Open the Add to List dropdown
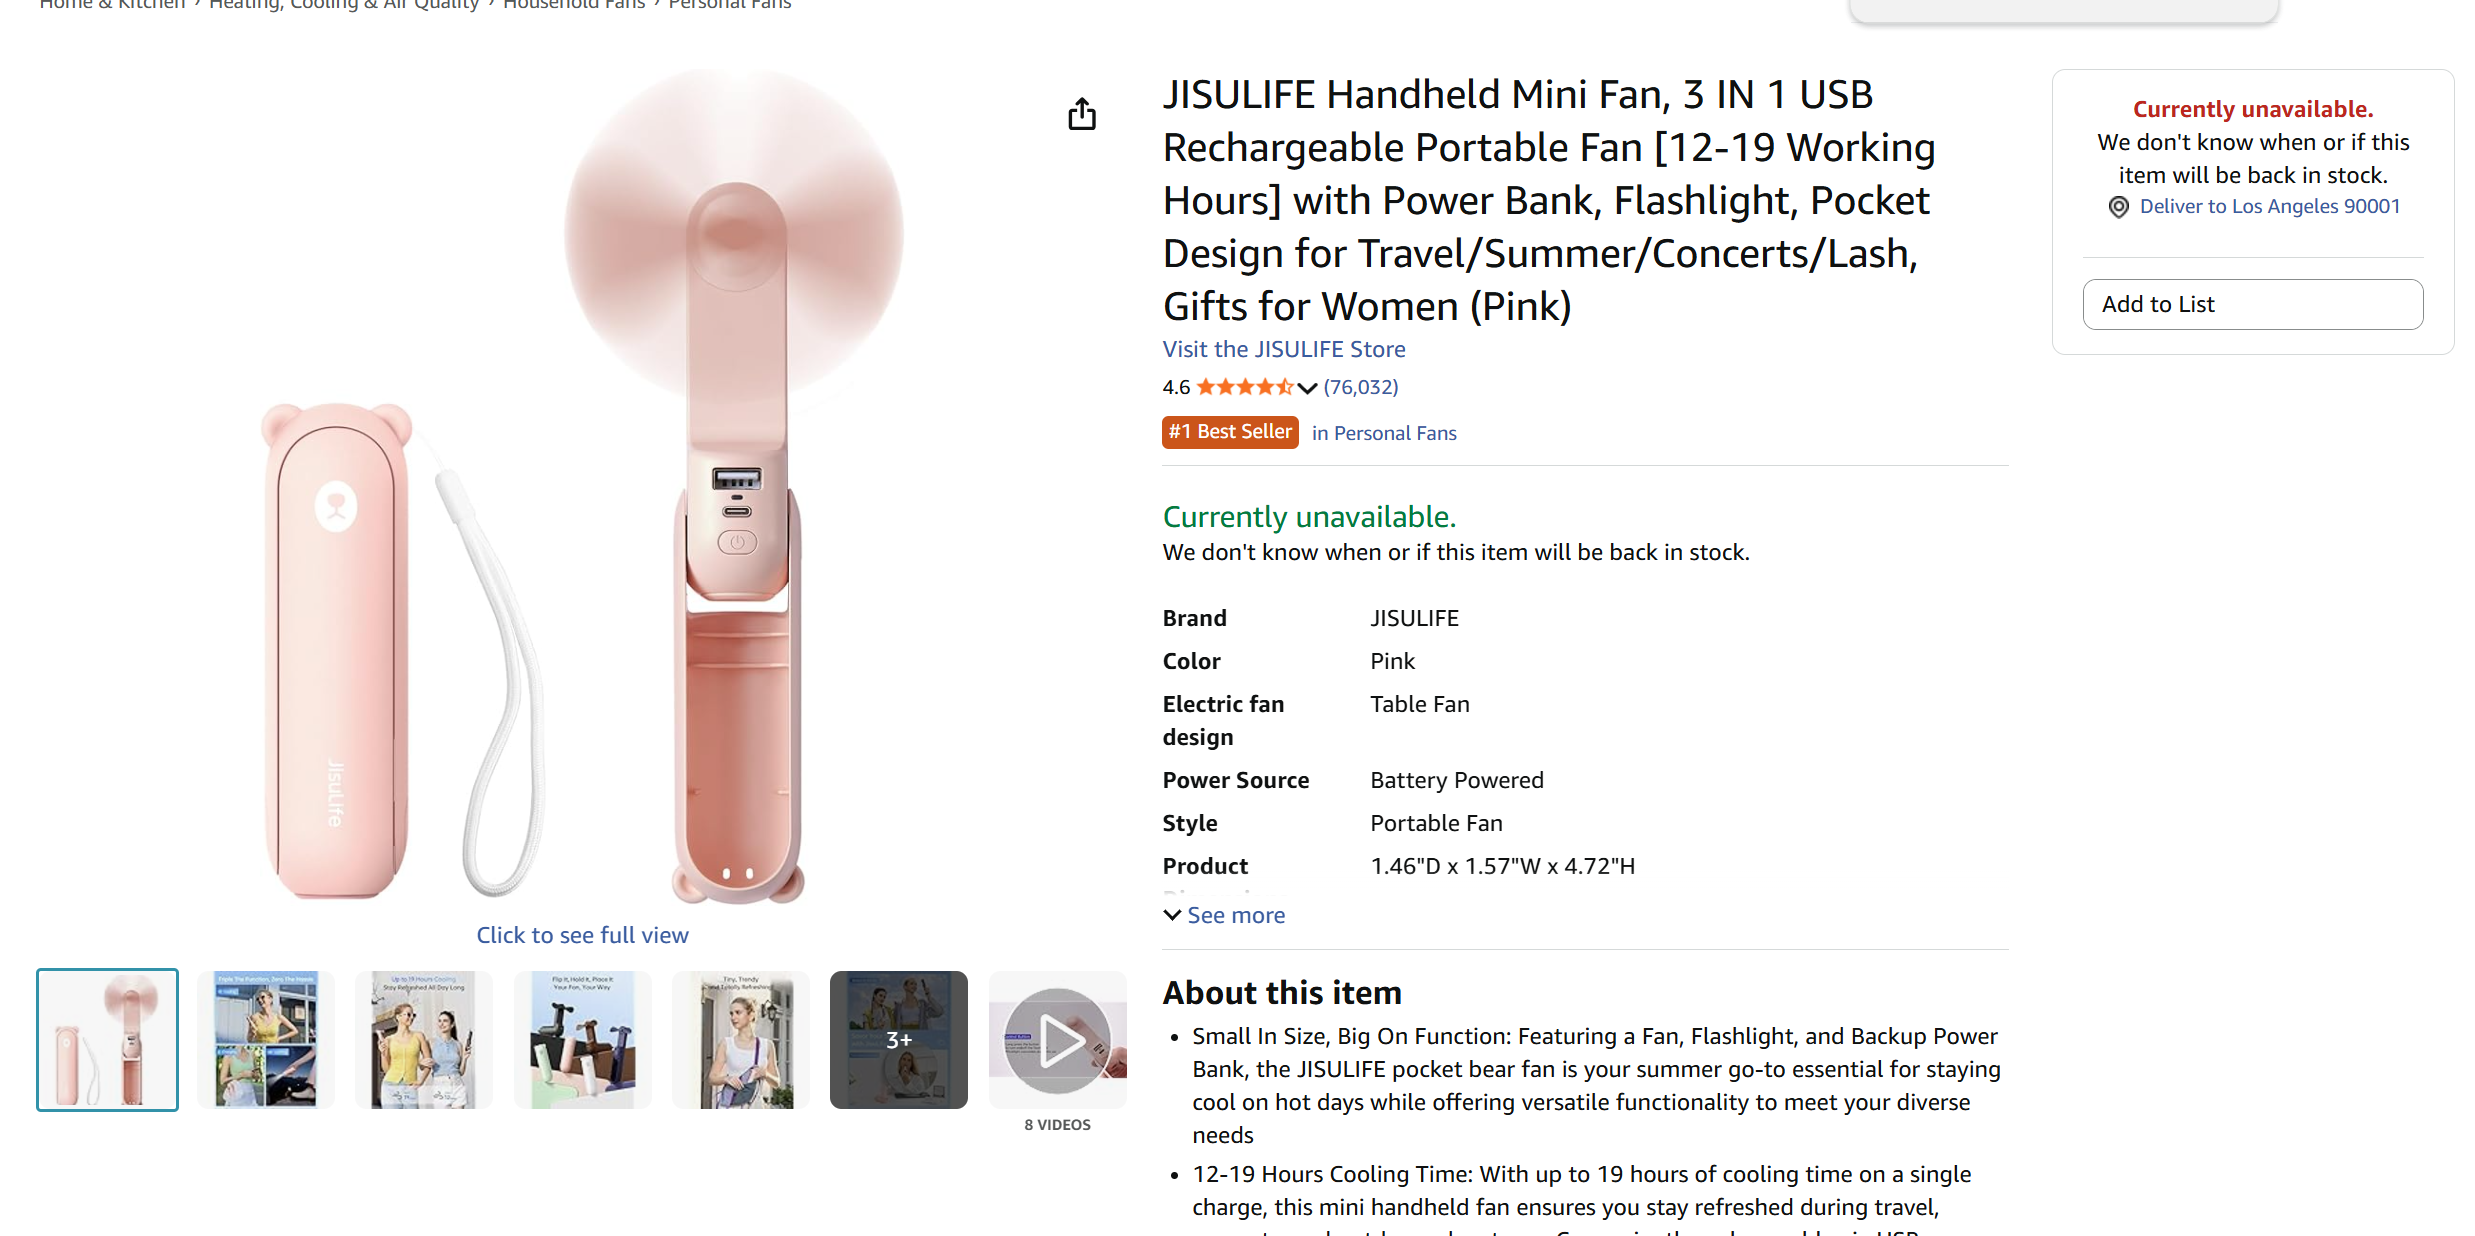 tap(2252, 304)
